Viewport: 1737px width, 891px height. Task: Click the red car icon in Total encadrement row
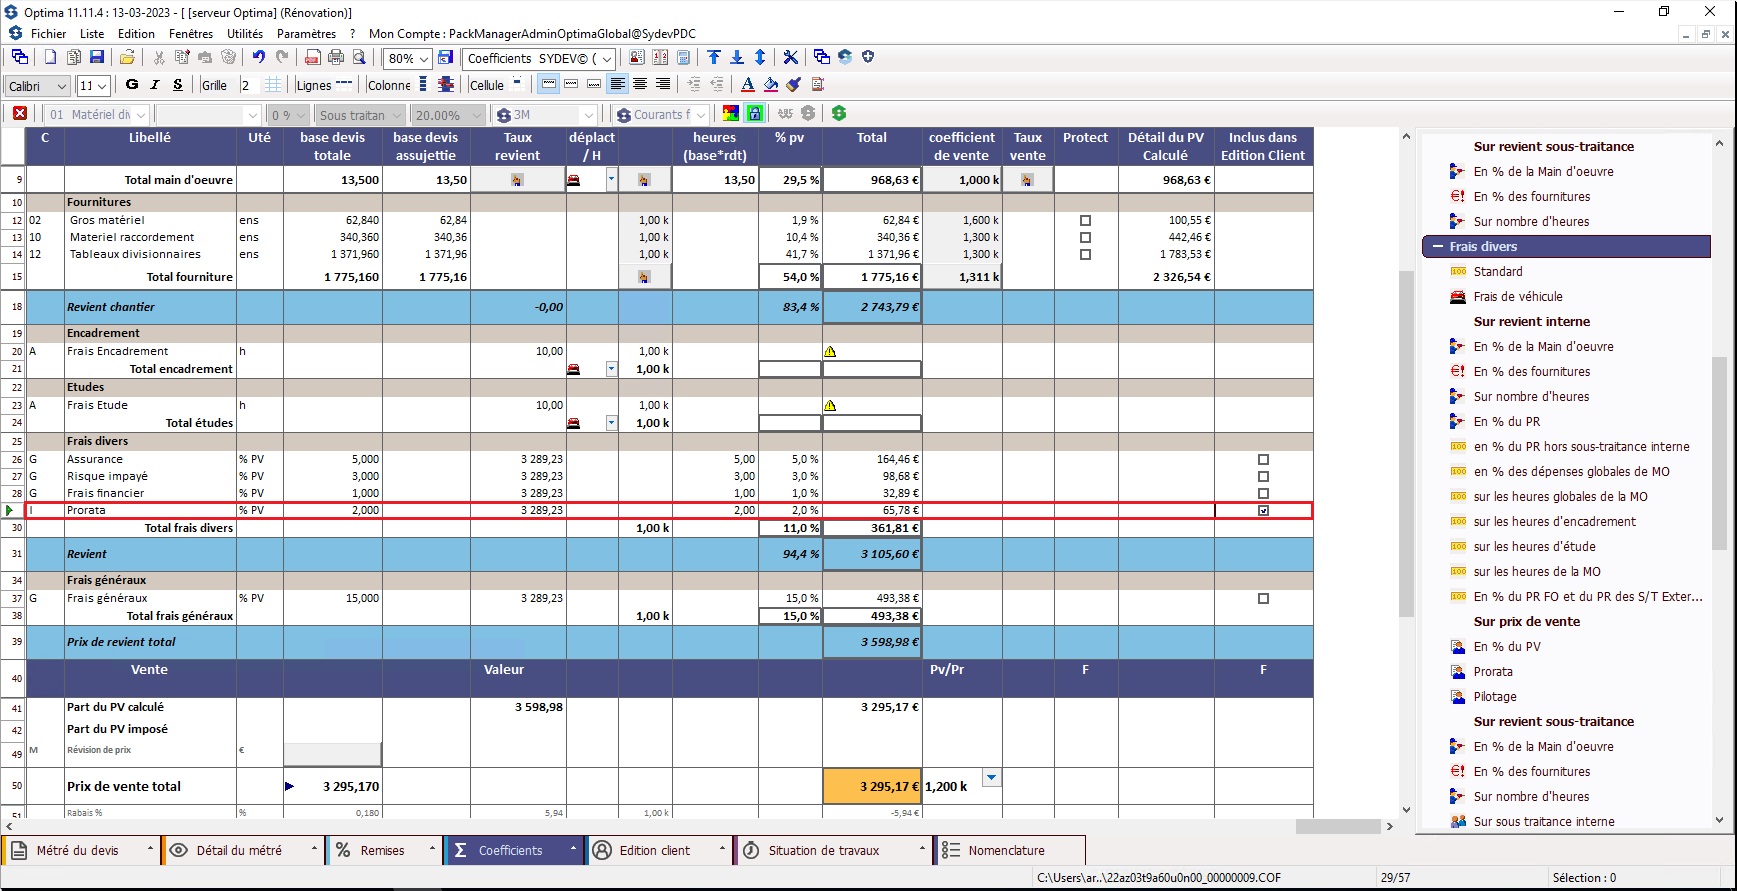tap(573, 369)
